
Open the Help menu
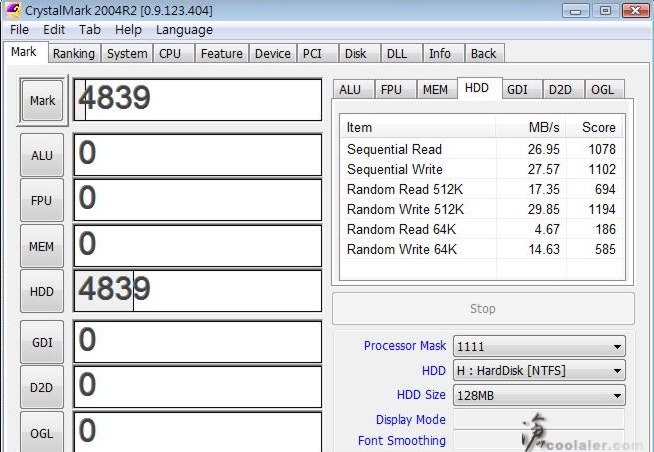pos(128,30)
